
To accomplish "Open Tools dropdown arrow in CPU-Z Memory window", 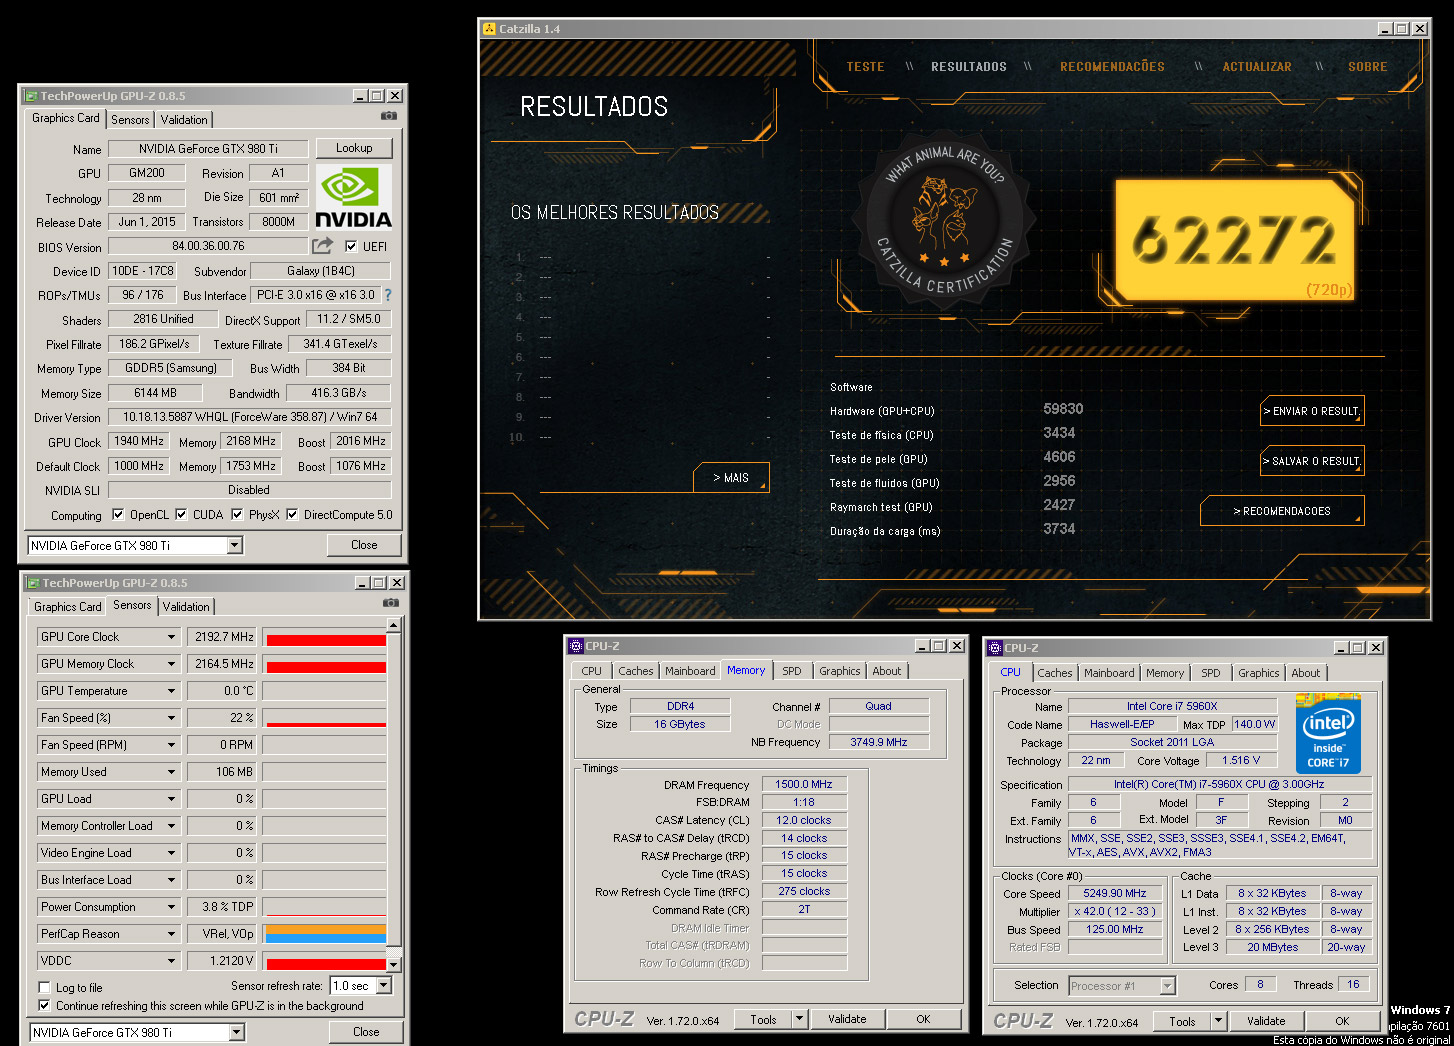I will pyautogui.click(x=799, y=1019).
